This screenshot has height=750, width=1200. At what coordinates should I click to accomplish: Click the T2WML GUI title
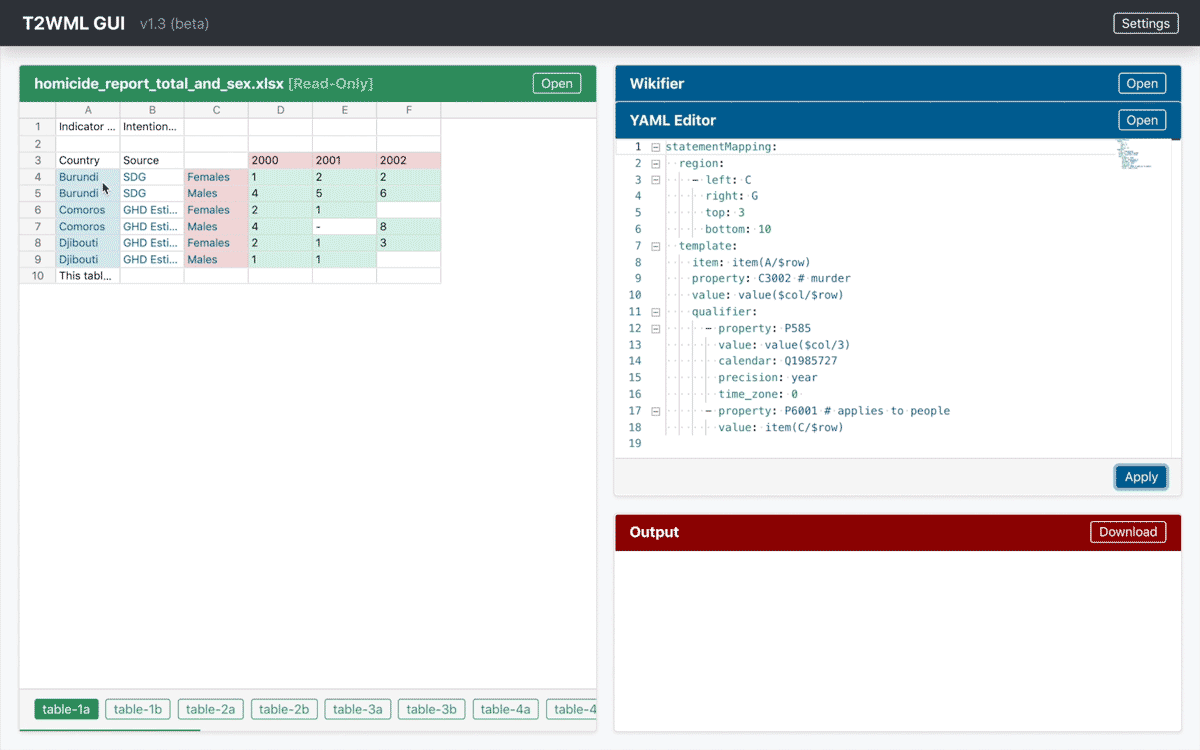[76, 23]
